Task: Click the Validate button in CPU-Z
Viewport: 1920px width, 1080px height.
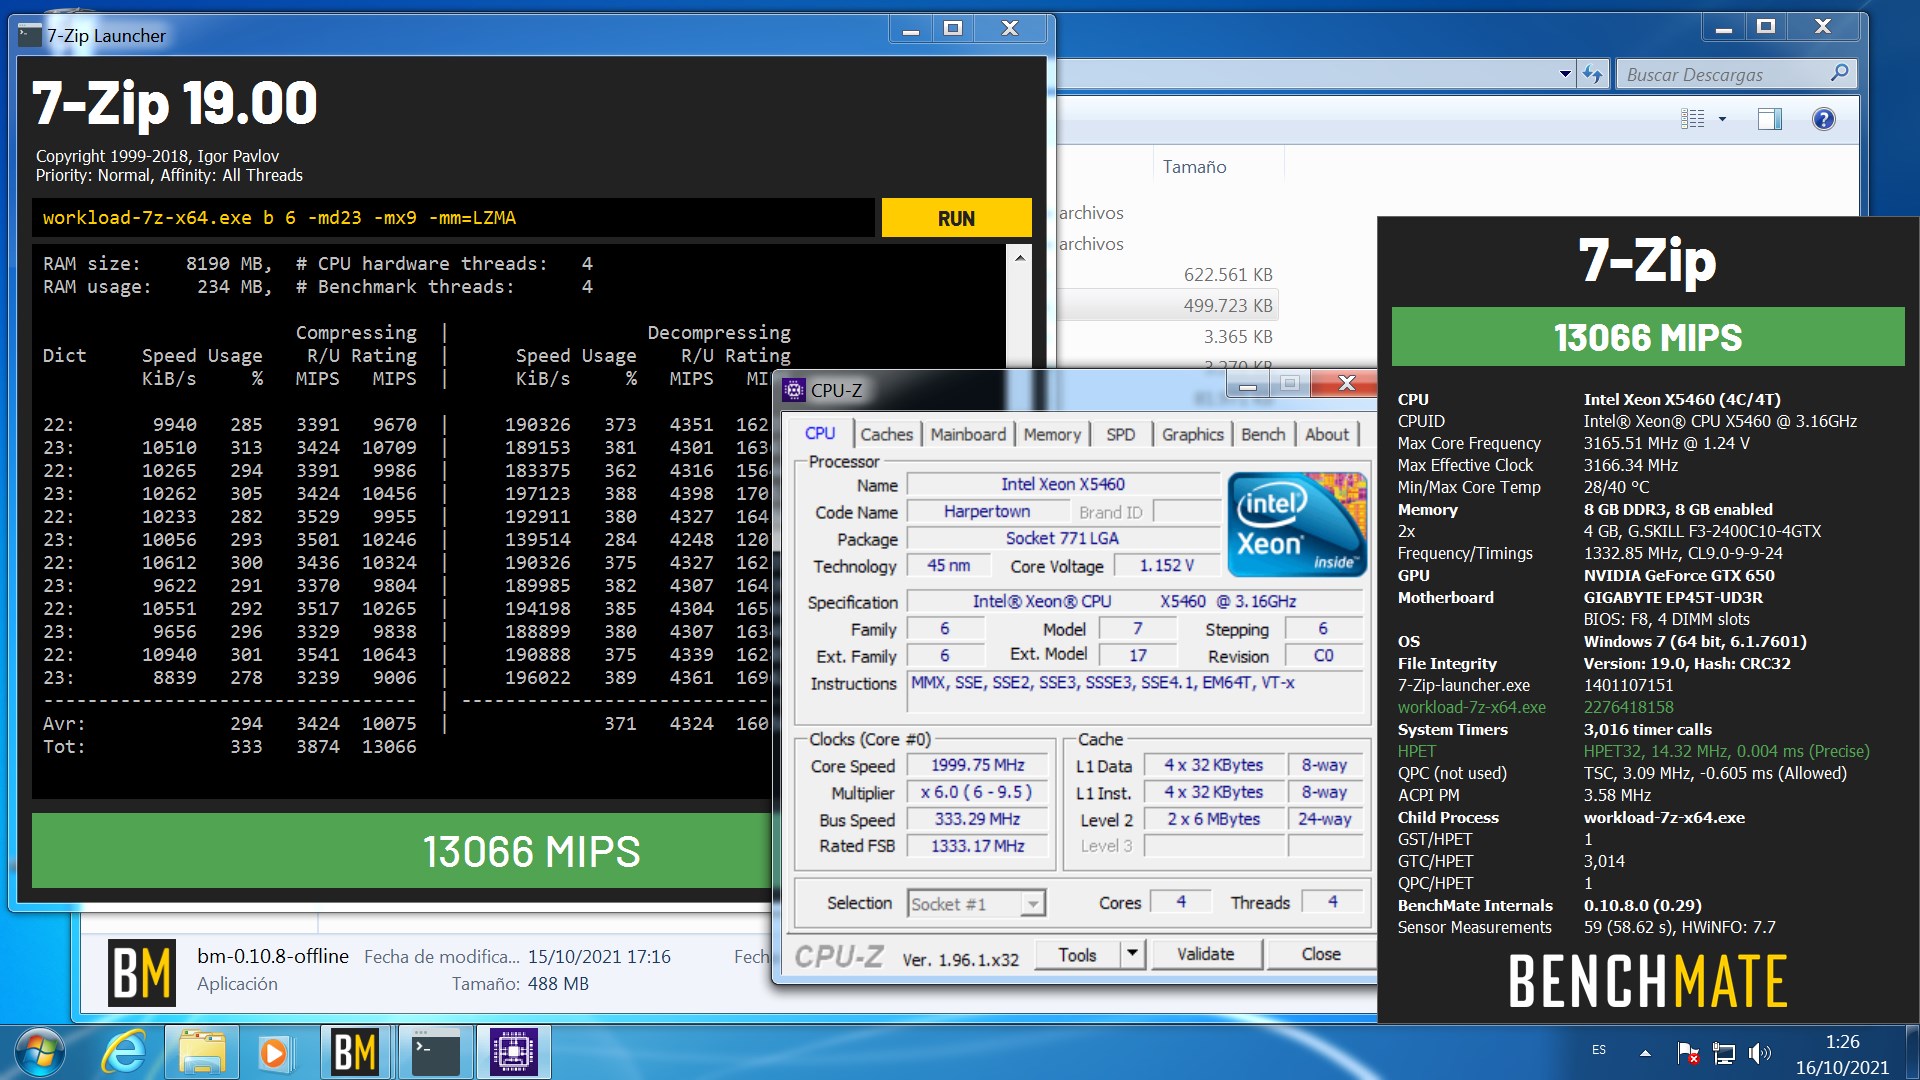Action: point(1205,954)
